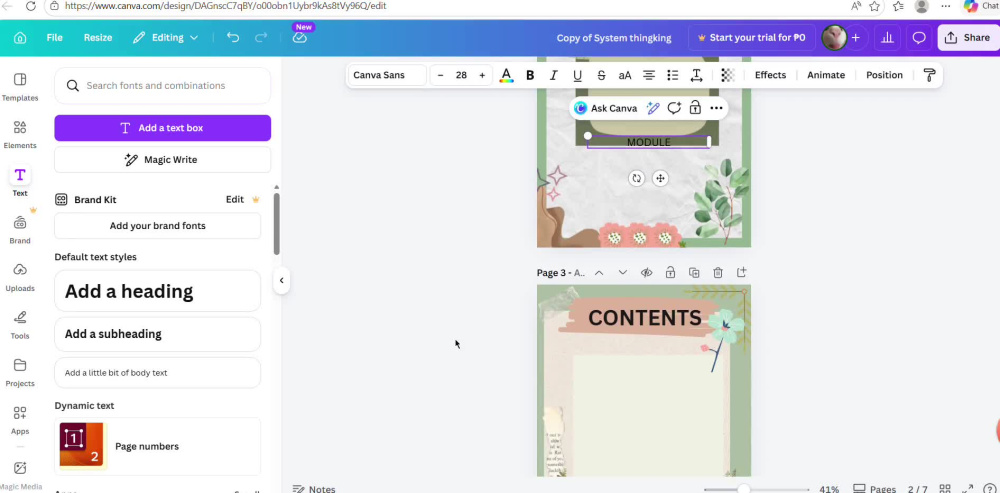
Task: Change text alignment
Action: tap(649, 75)
